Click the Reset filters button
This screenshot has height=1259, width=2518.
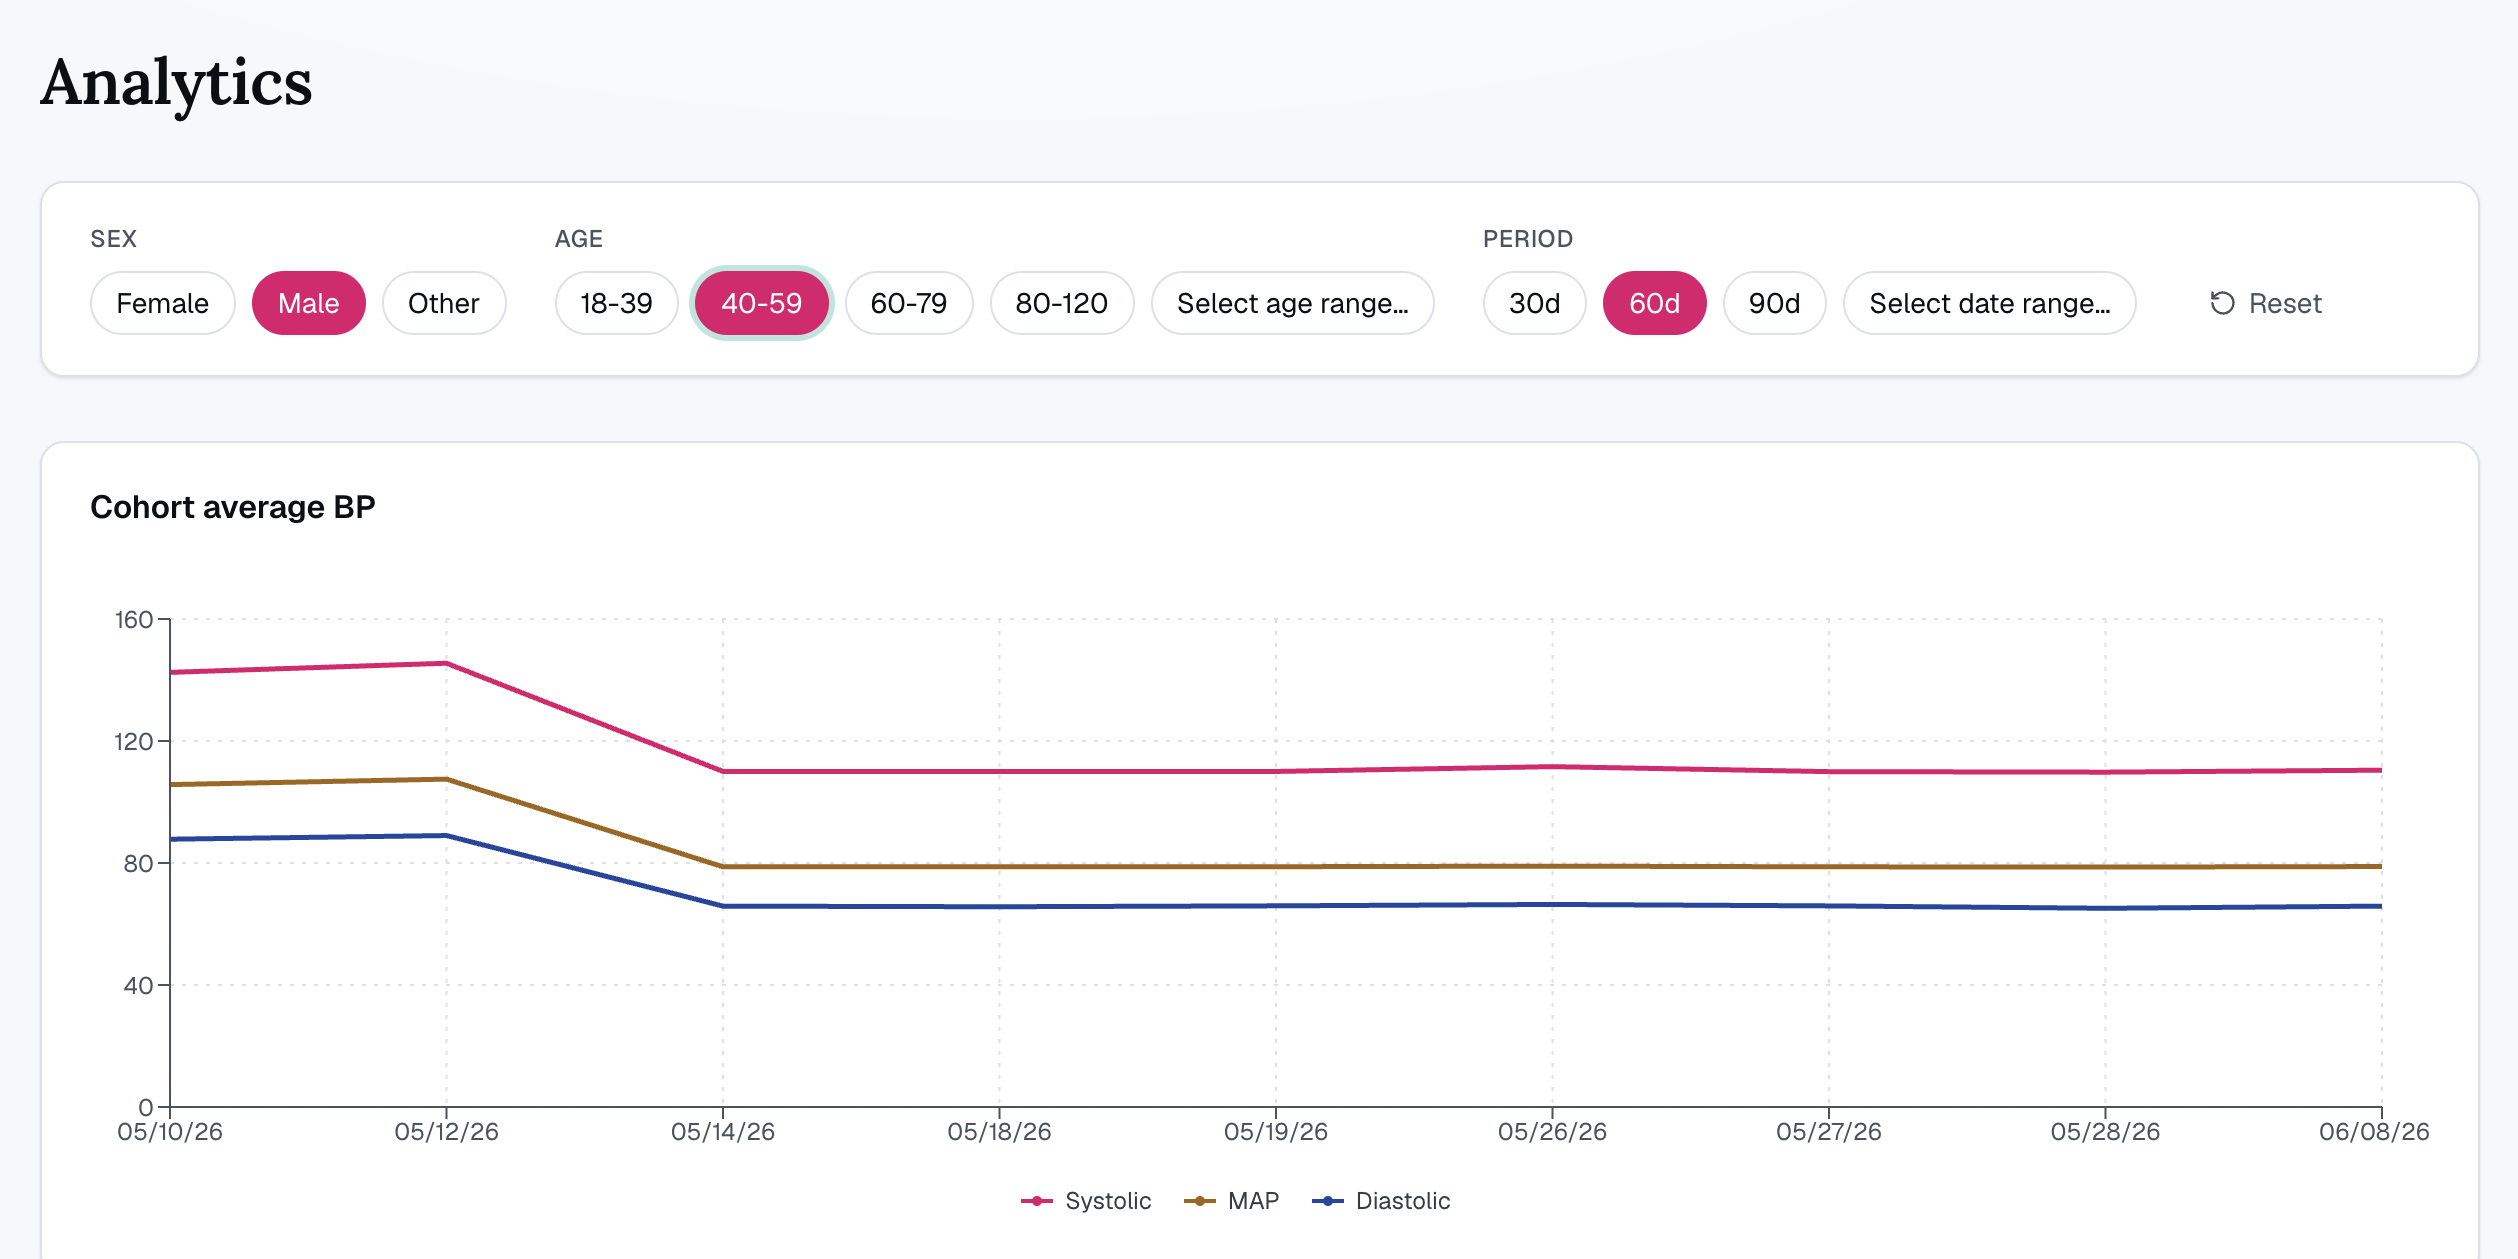coord(2266,303)
